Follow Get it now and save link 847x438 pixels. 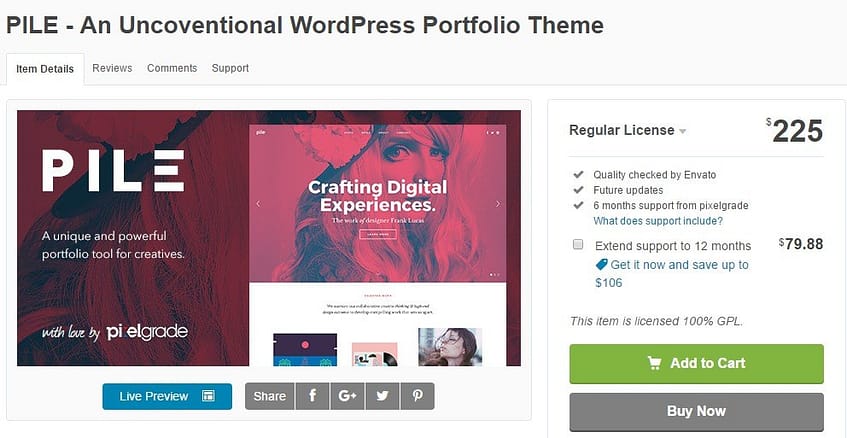point(679,265)
